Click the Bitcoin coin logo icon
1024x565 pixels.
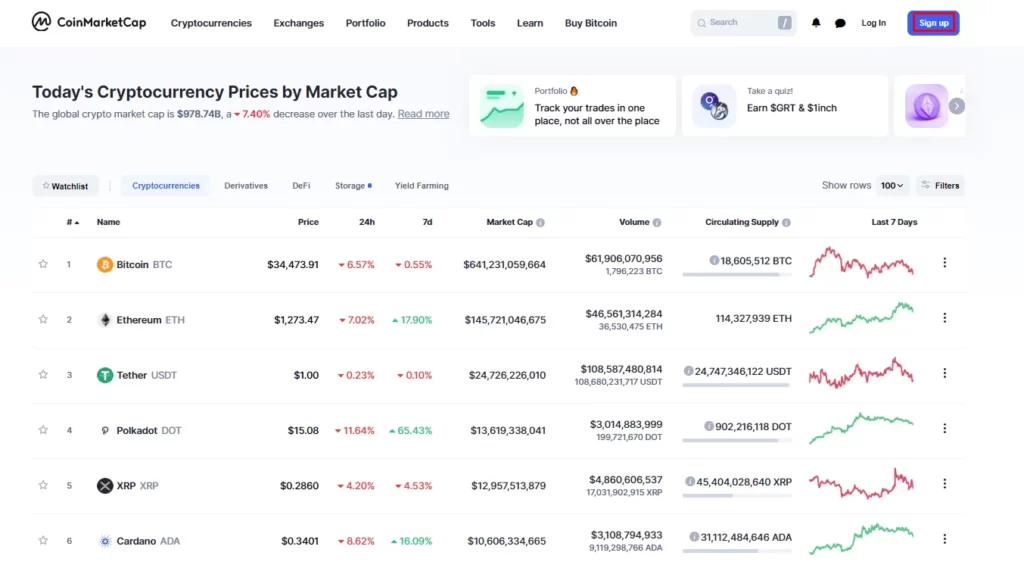pos(104,265)
